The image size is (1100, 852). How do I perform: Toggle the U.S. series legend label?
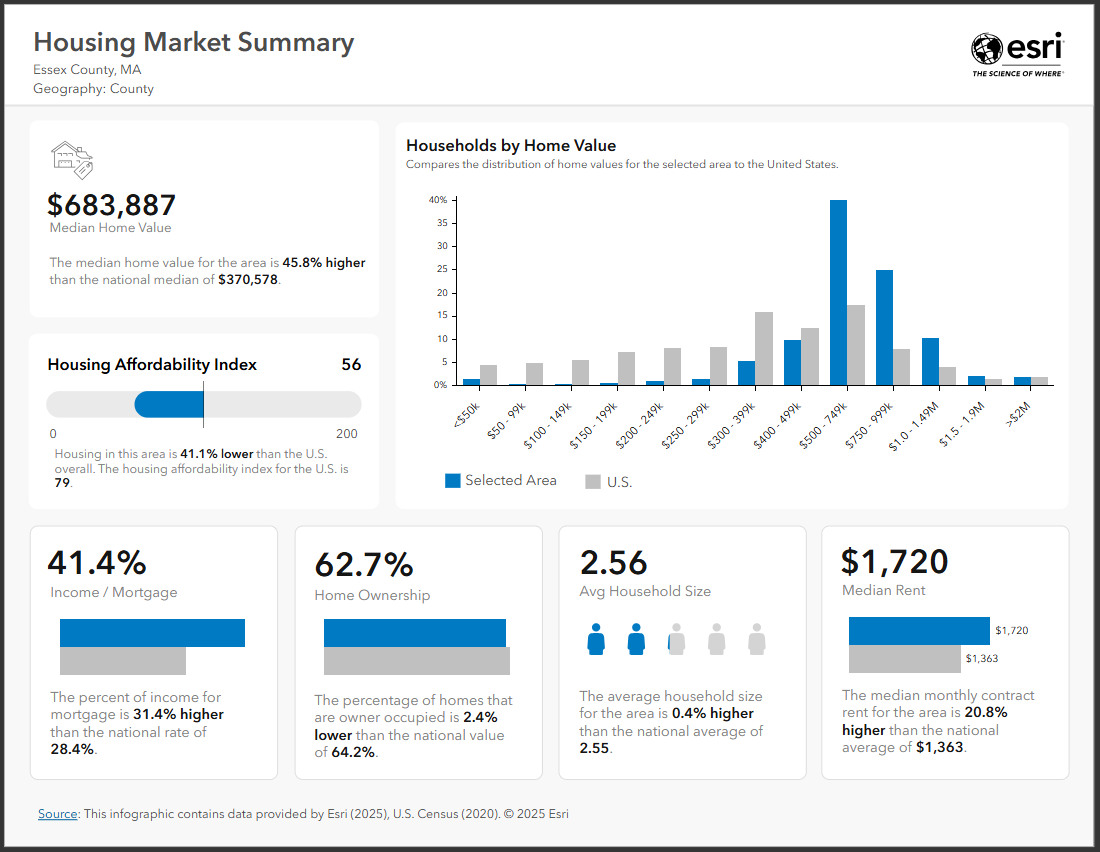(619, 482)
